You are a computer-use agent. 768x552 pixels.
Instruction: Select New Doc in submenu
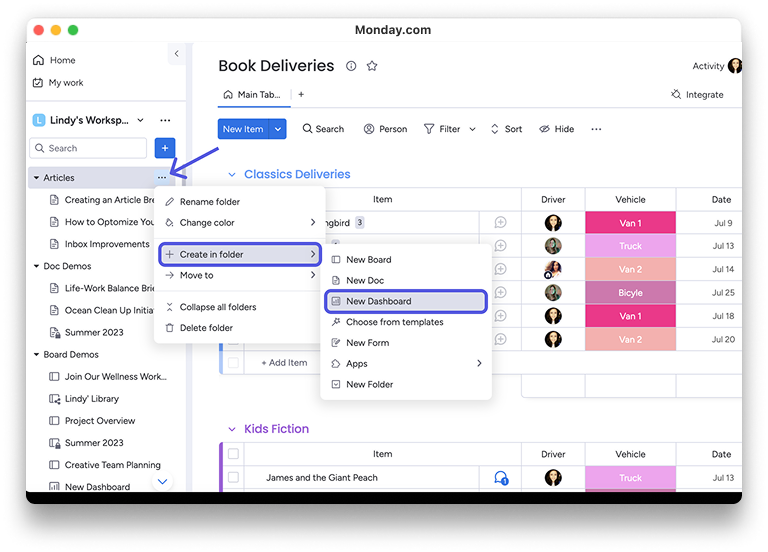click(406, 280)
